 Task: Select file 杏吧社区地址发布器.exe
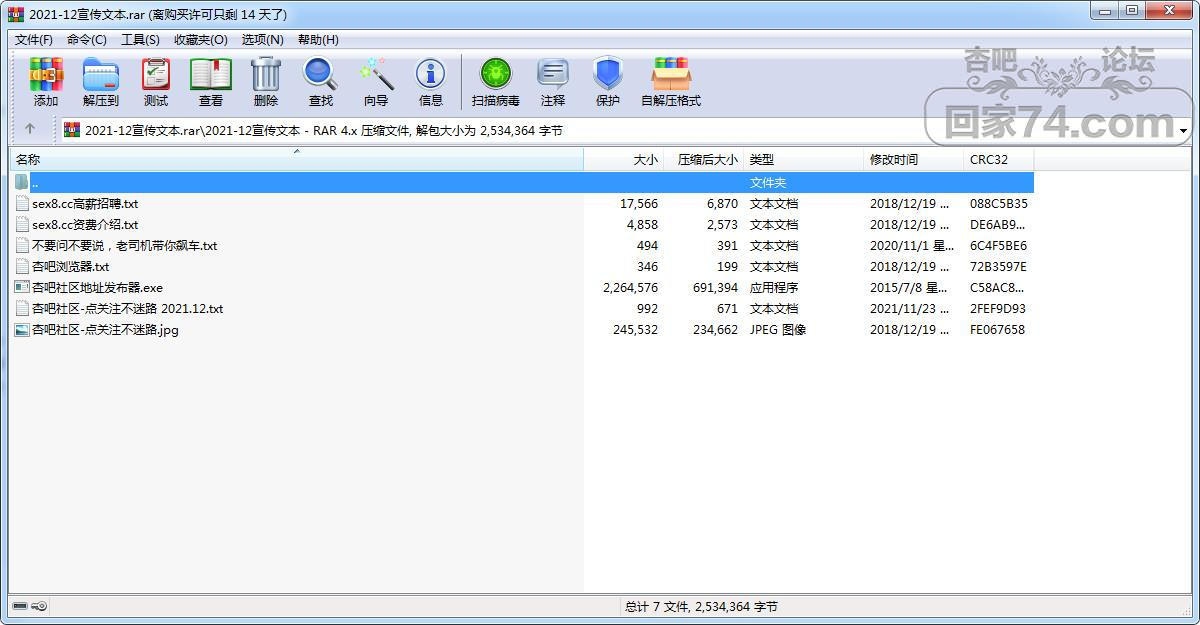[97, 287]
